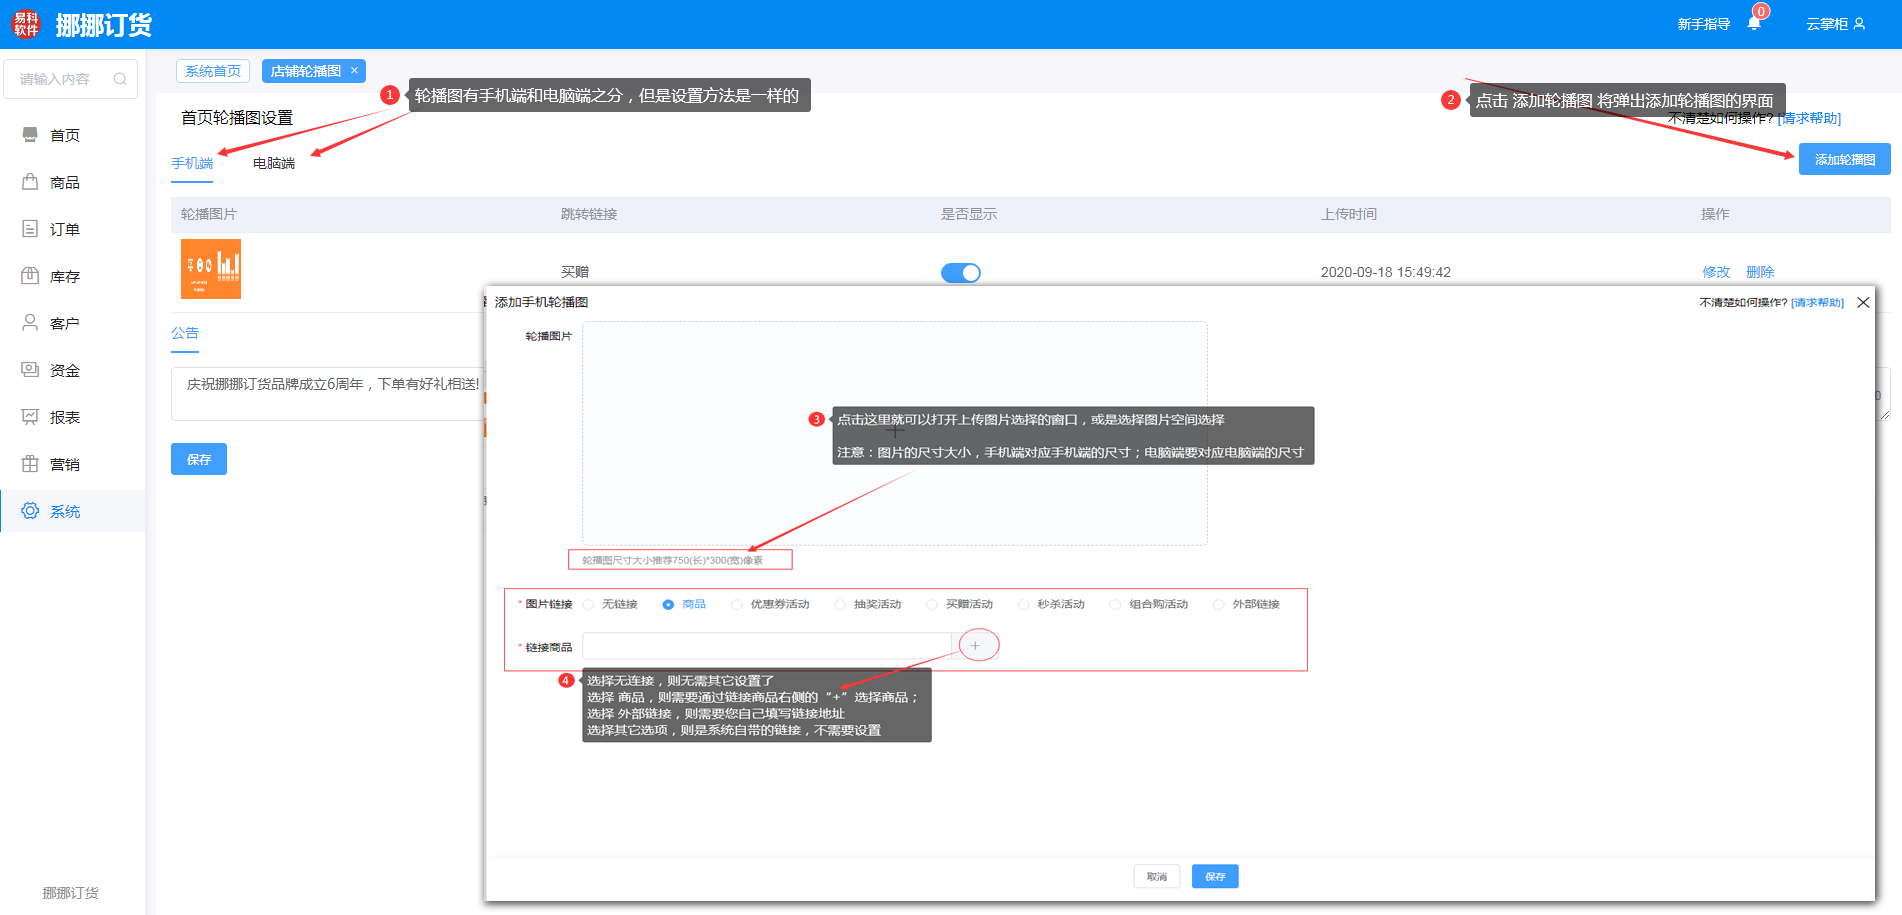Toggle the 是否显示 display switch
Viewport: 1902px width, 915px height.
pos(960,273)
